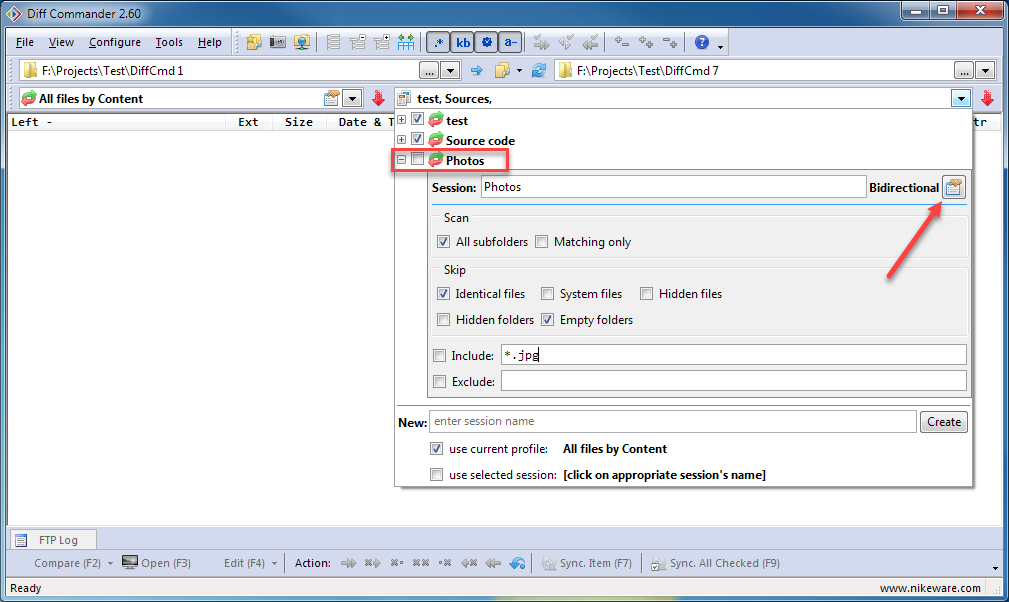Viewport: 1009px width, 602px height.
Task: Uncheck the Identical files skip option
Action: point(444,294)
